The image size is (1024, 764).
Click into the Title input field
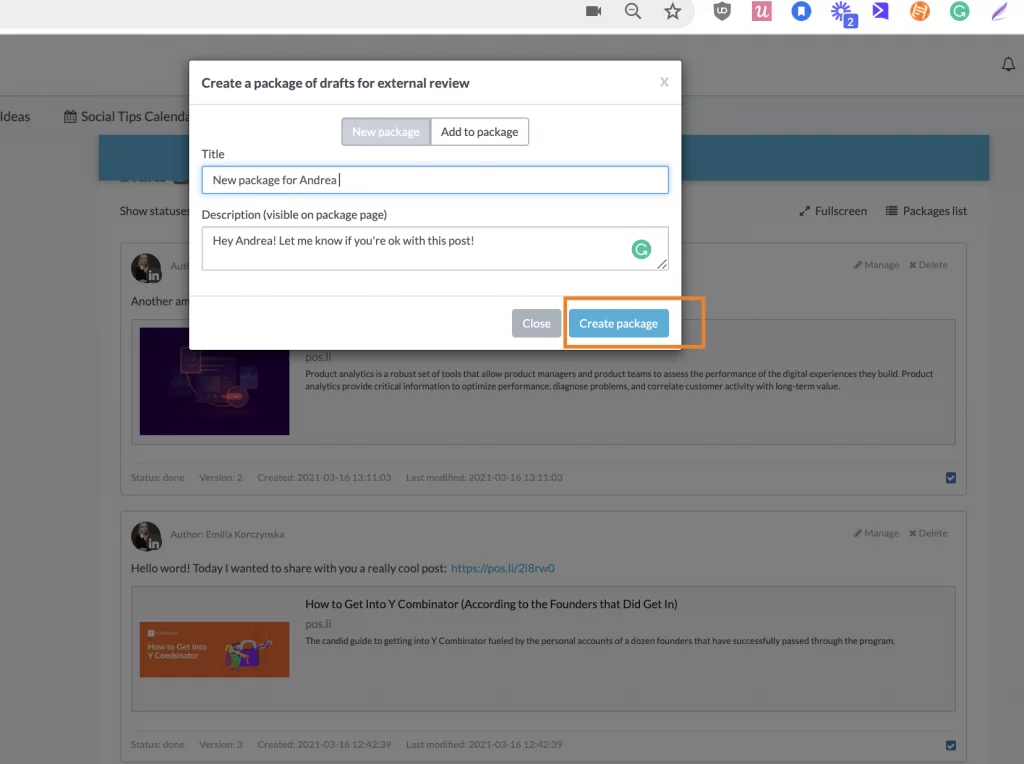click(435, 180)
